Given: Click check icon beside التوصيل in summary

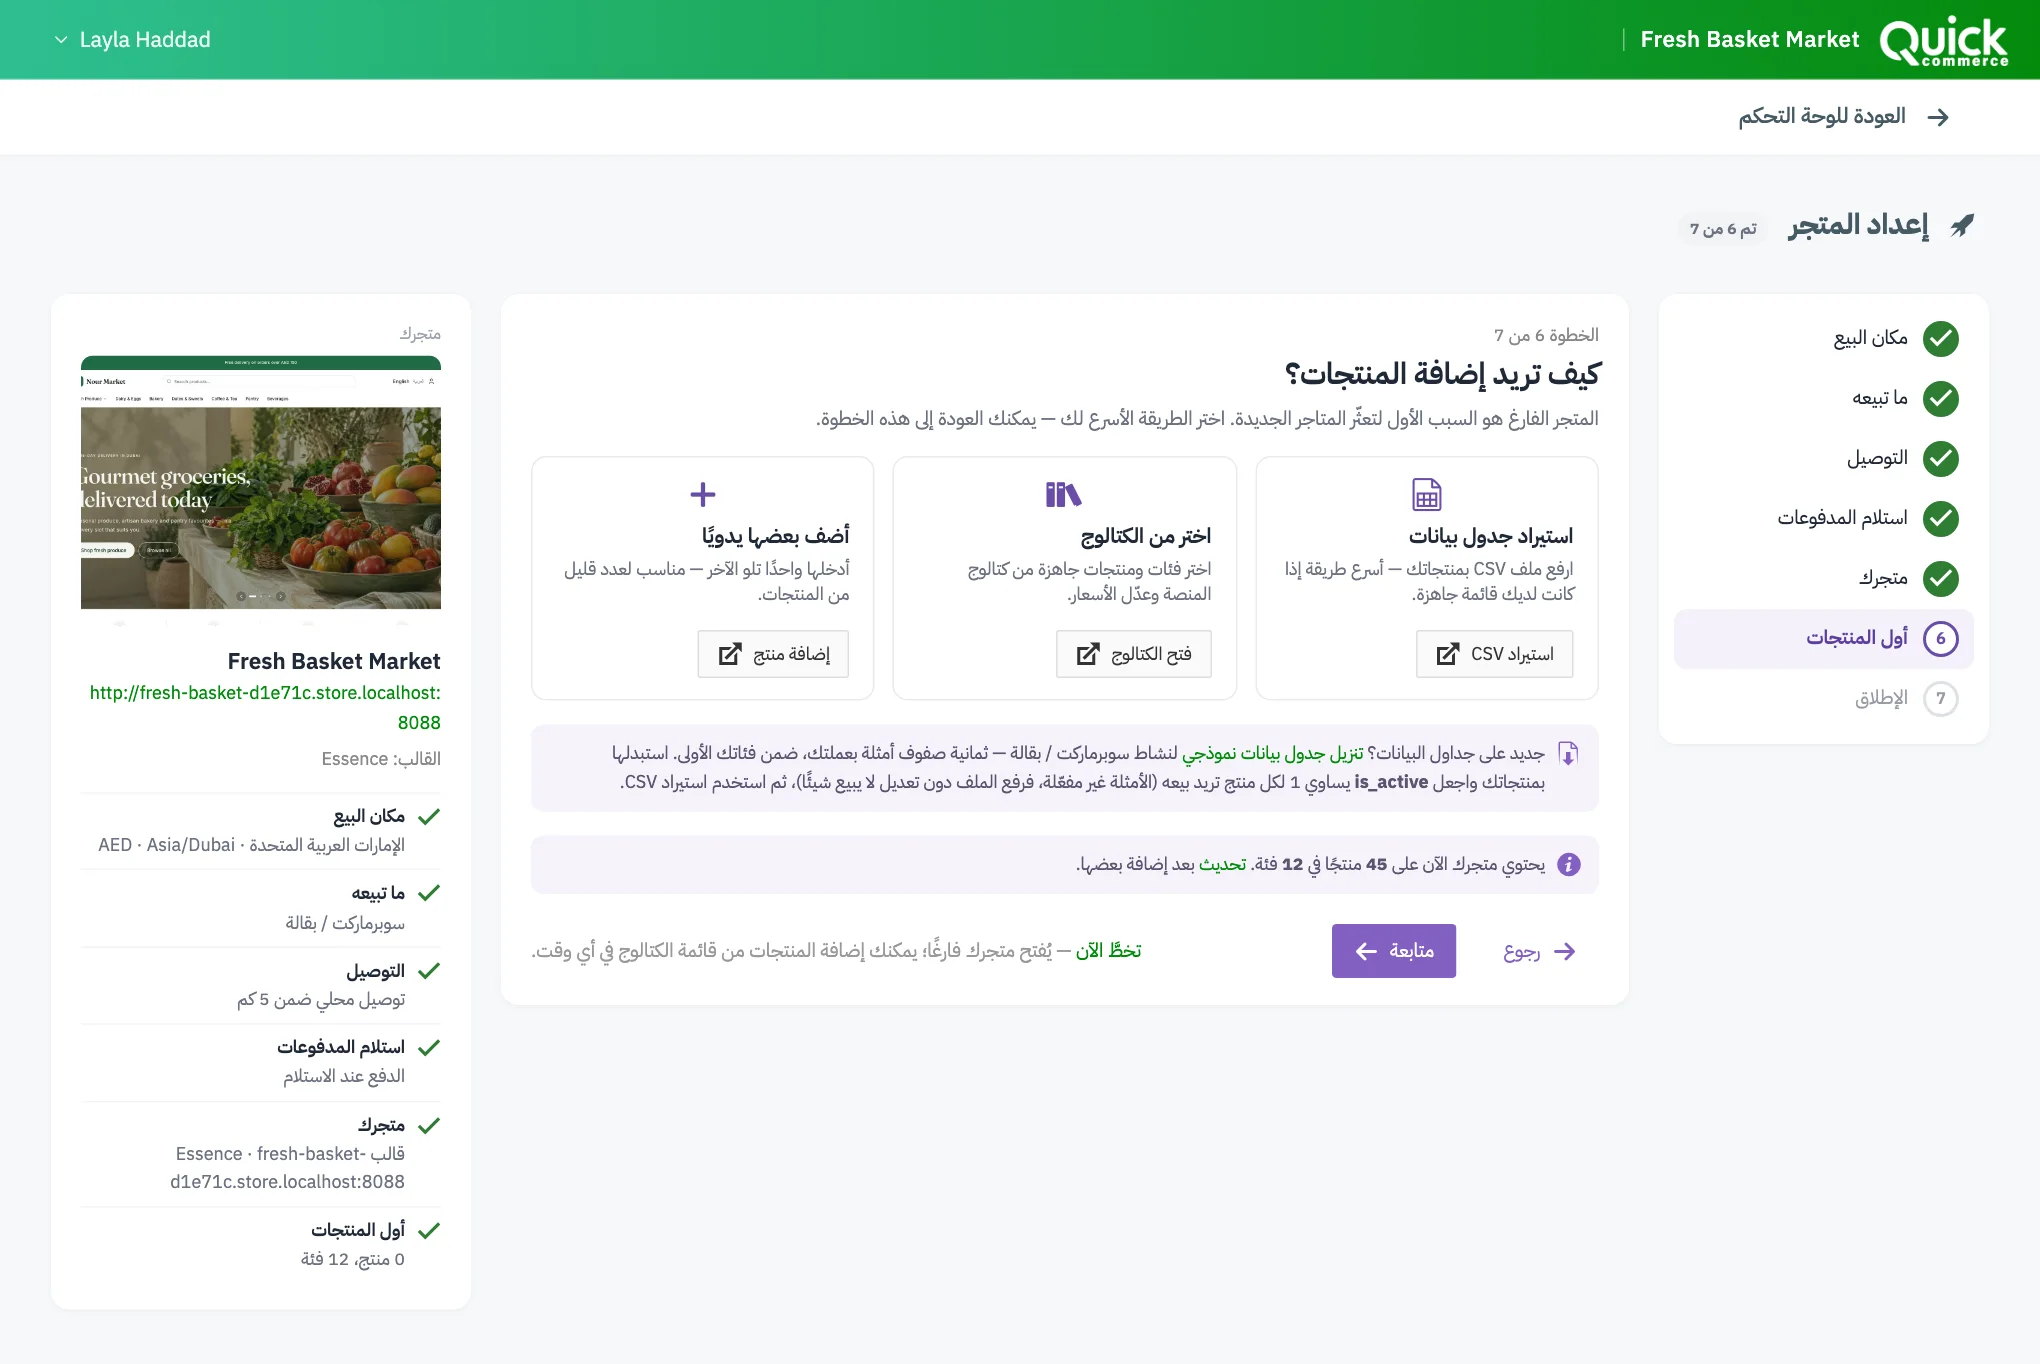Looking at the screenshot, I should [x=429, y=971].
